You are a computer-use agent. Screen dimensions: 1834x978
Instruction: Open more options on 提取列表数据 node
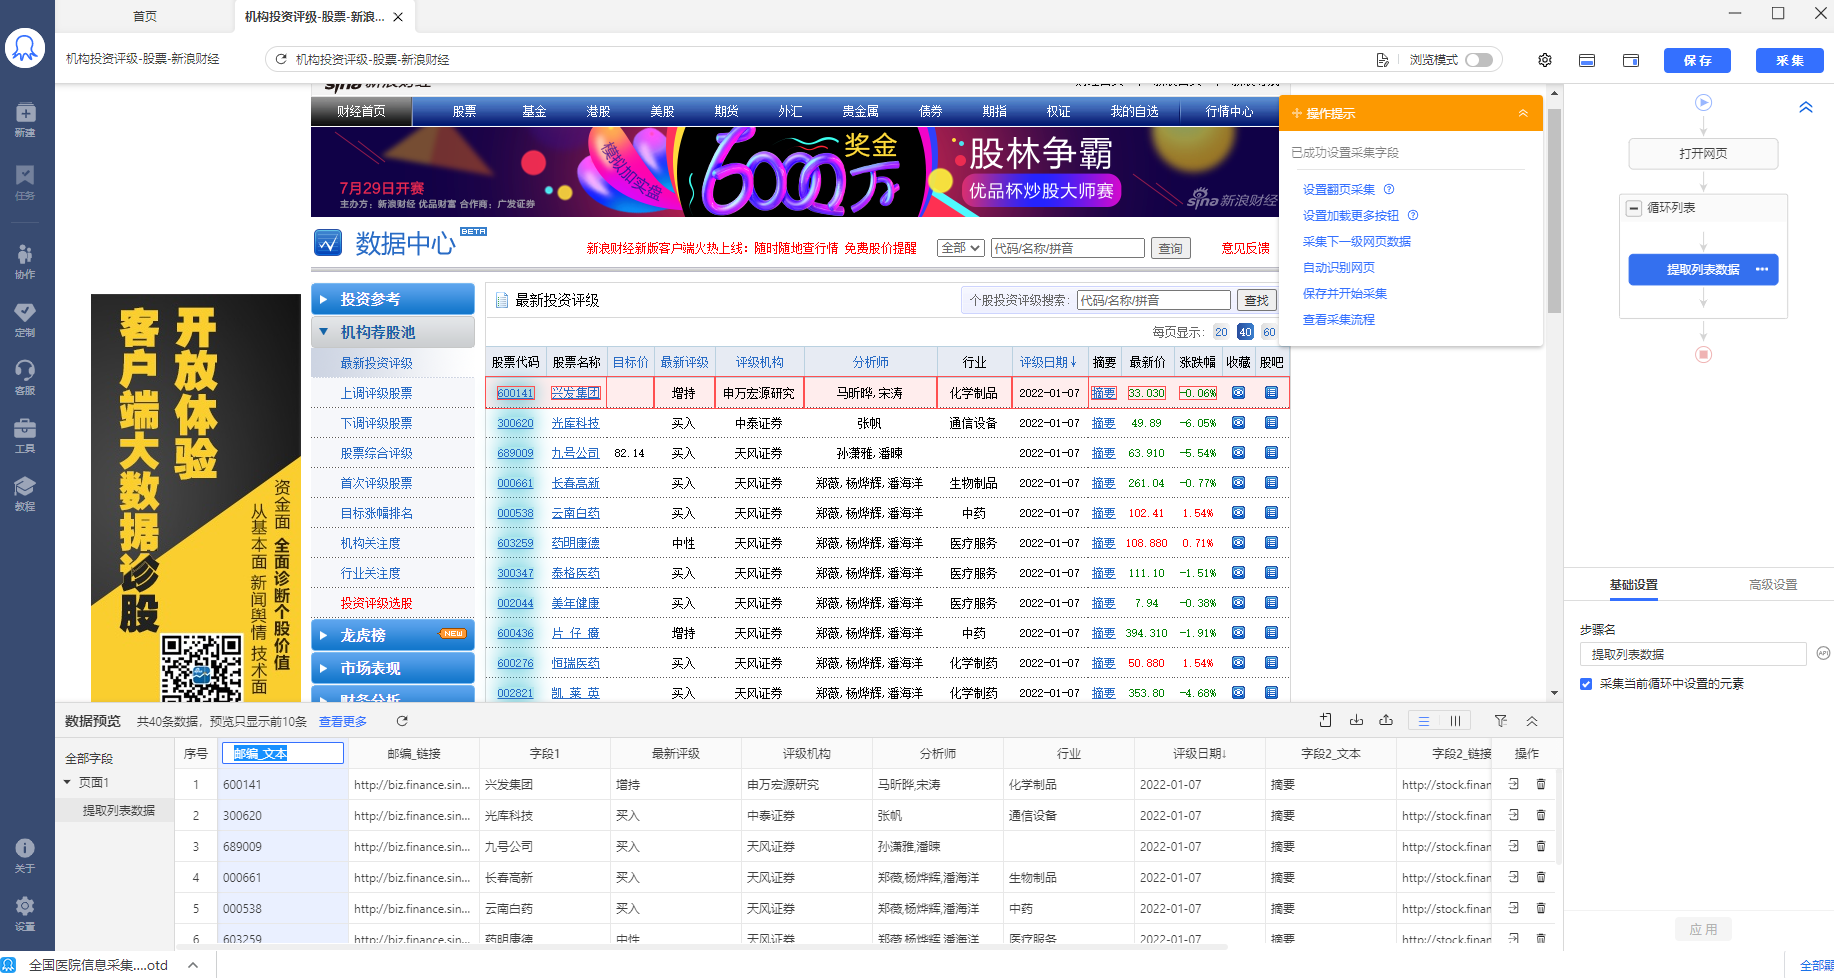pyautogui.click(x=1762, y=269)
